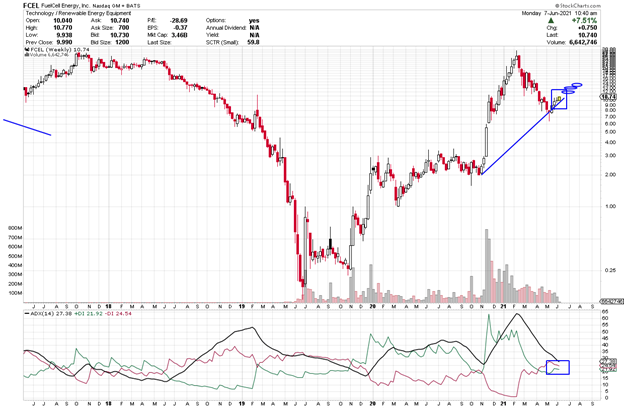Viewport: 624px width, 408px height.
Task: Select the company name FuelCell Energy, Inc.
Action: [65, 6]
